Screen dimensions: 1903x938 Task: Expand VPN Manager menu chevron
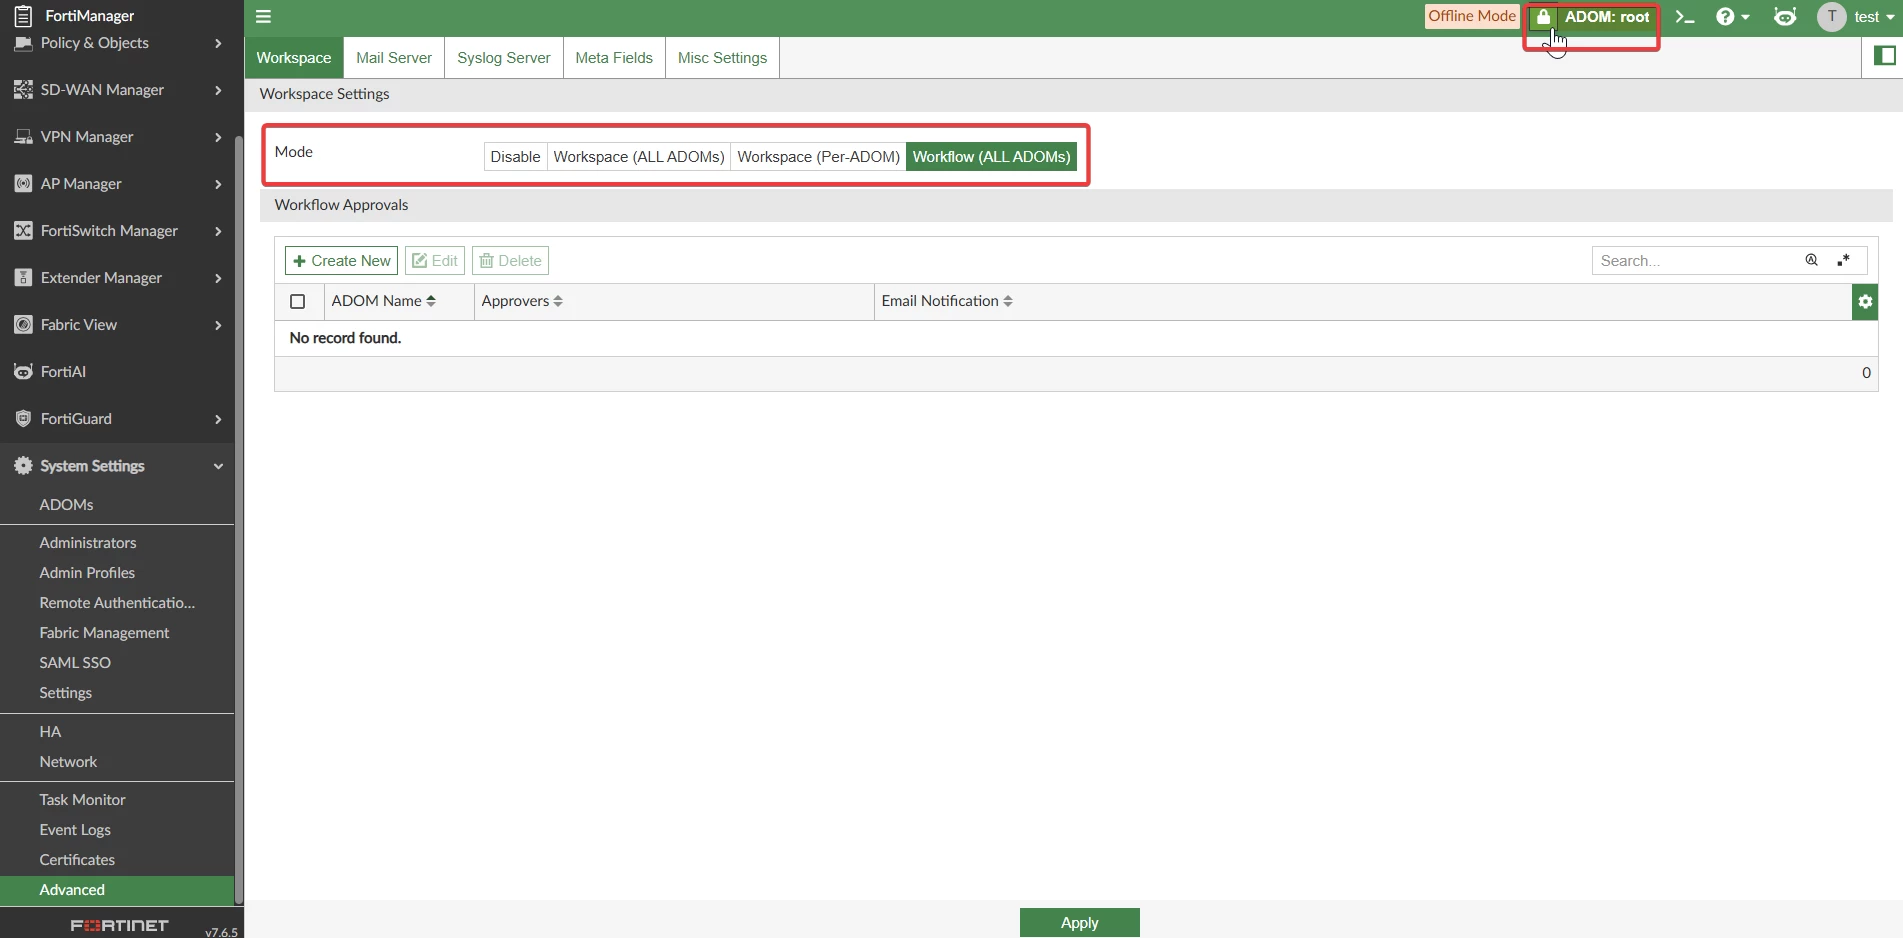point(218,137)
